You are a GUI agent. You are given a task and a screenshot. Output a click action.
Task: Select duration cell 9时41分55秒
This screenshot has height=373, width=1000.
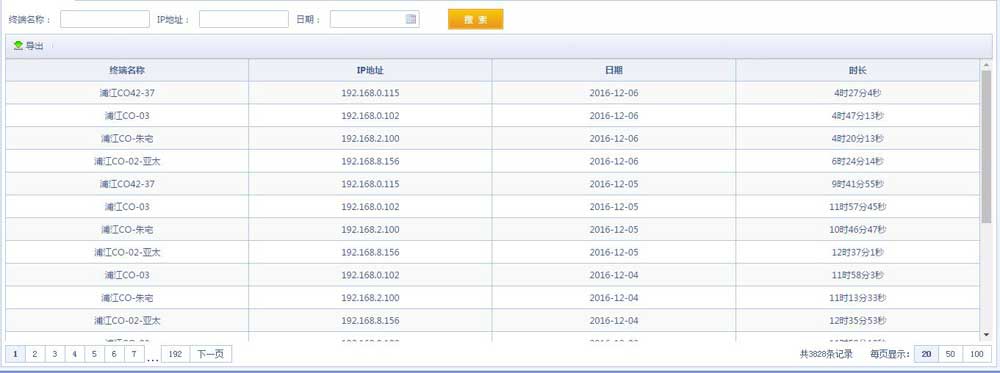[x=858, y=184]
